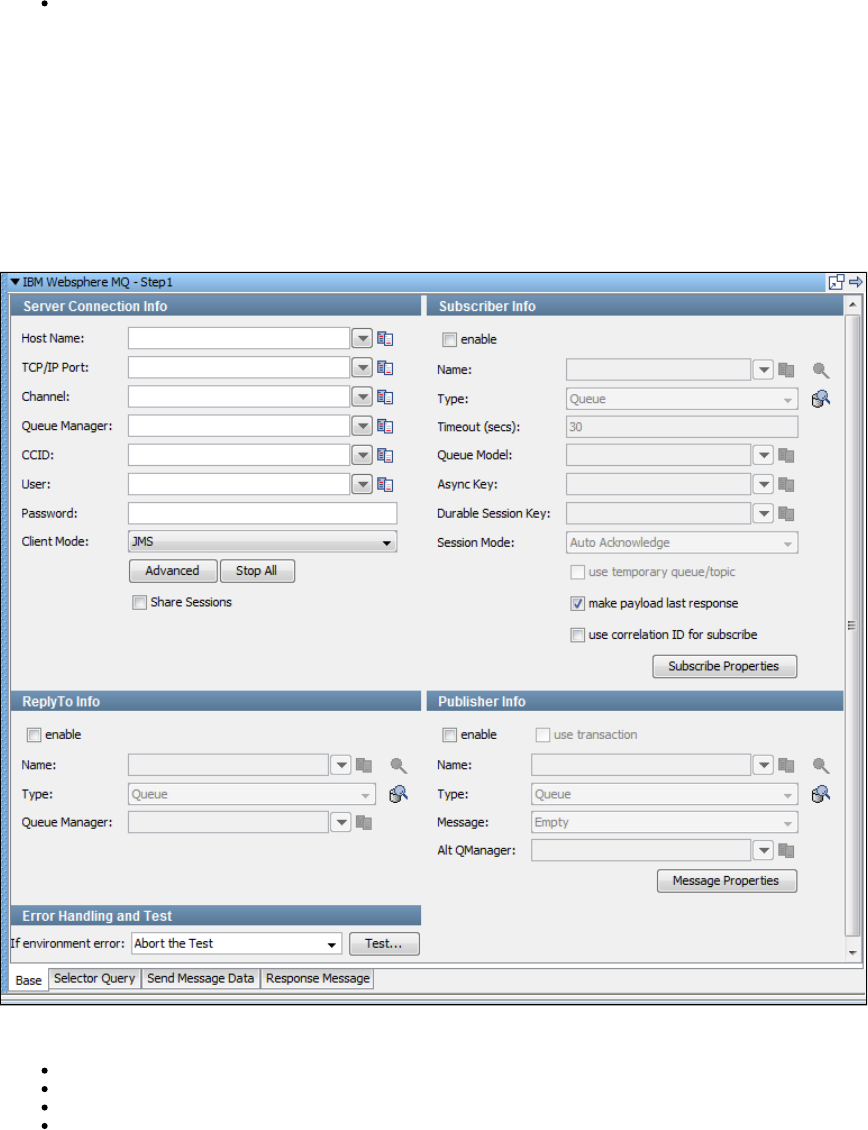868x1130 pixels.
Task: Click scrollbar up arrow
Action: [852, 305]
